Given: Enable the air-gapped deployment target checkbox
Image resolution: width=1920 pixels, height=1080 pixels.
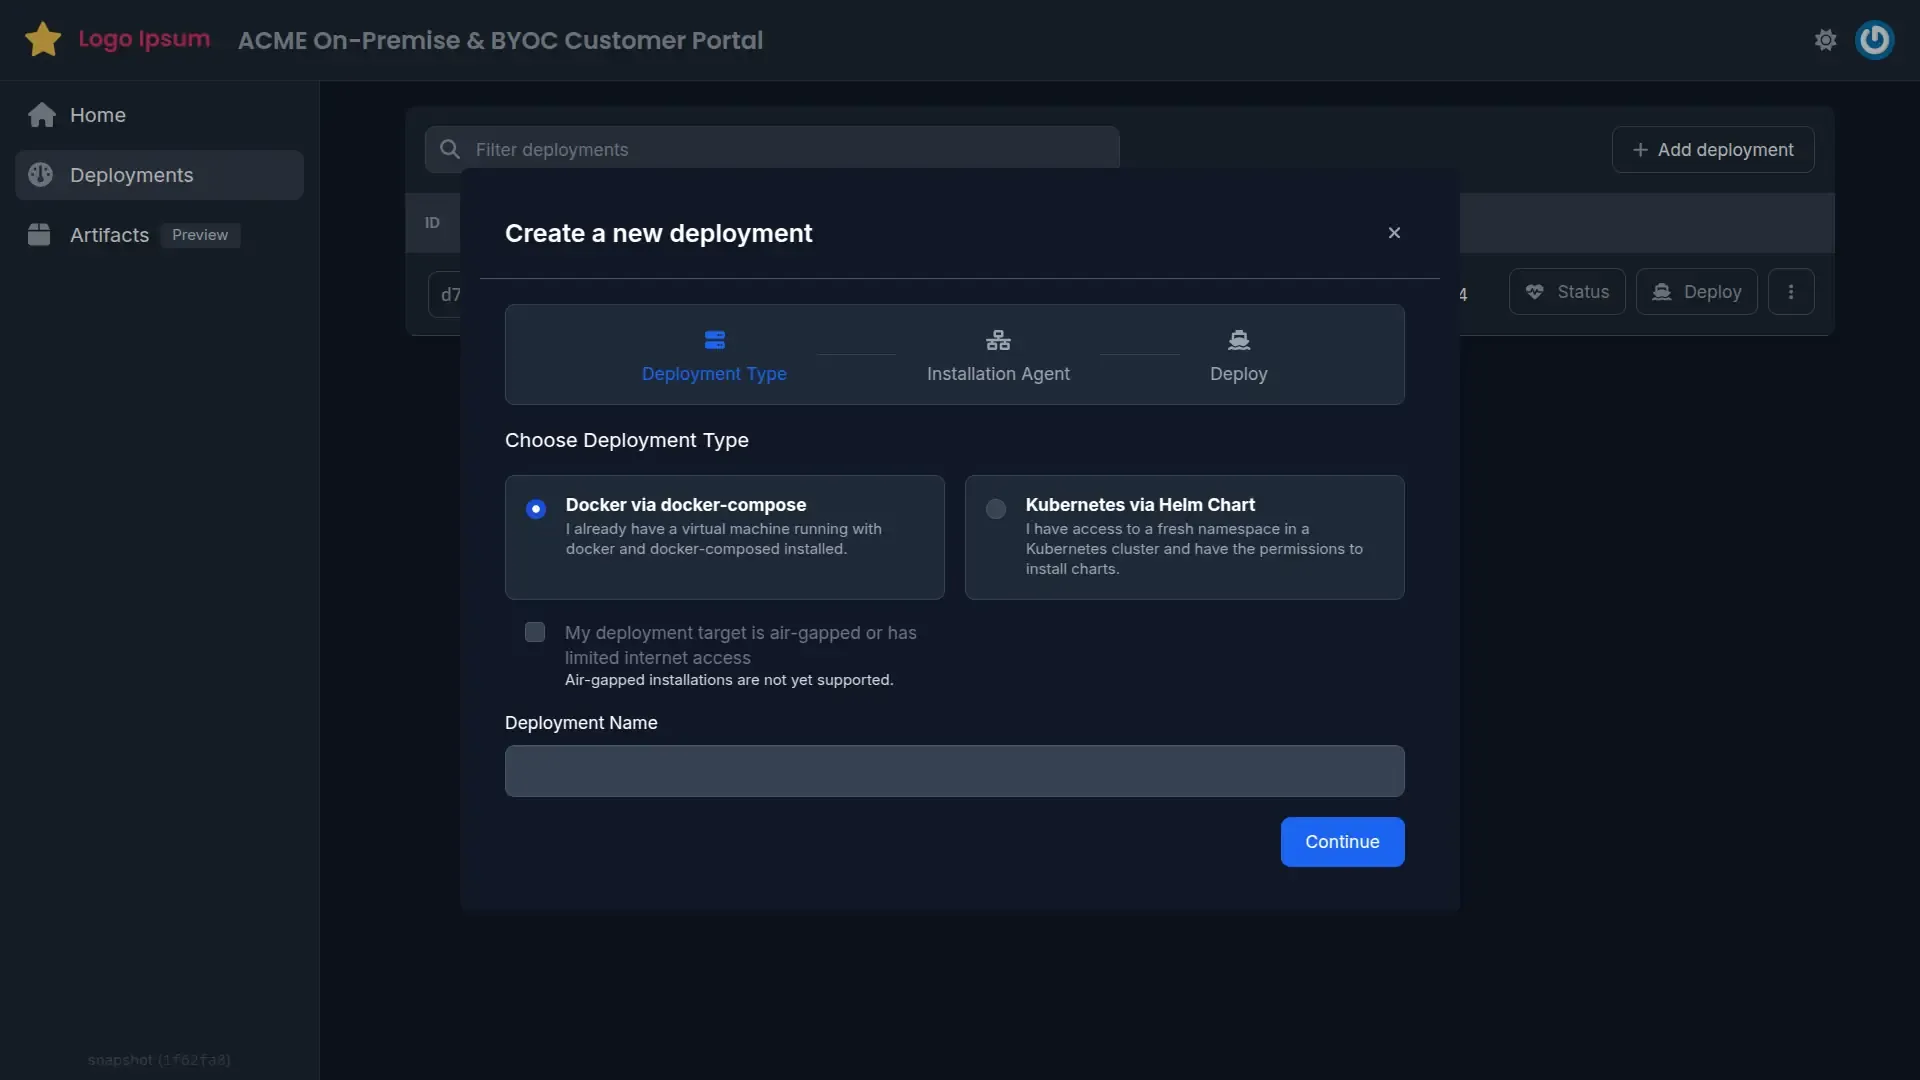Looking at the screenshot, I should [x=534, y=632].
